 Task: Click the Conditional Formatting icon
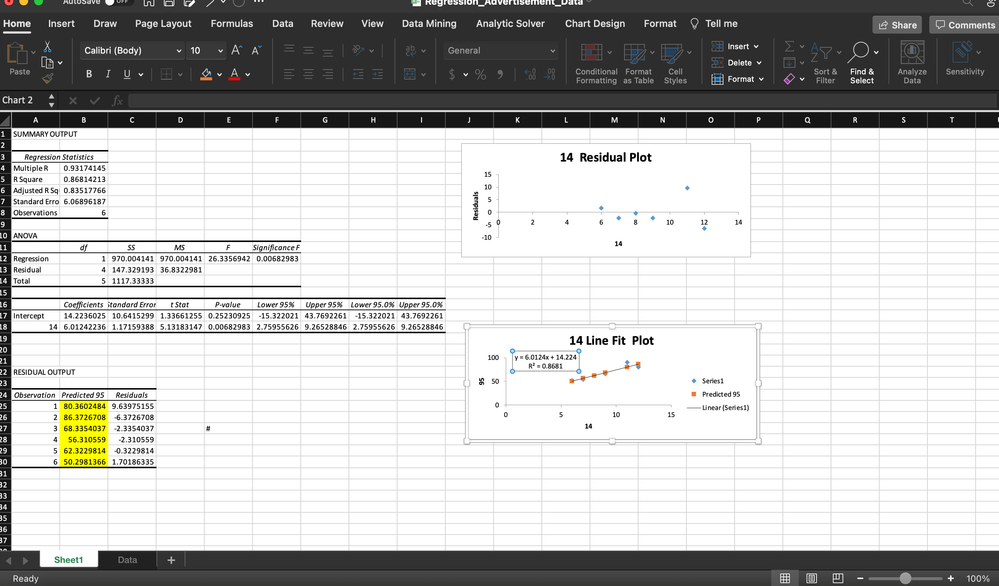pos(591,53)
